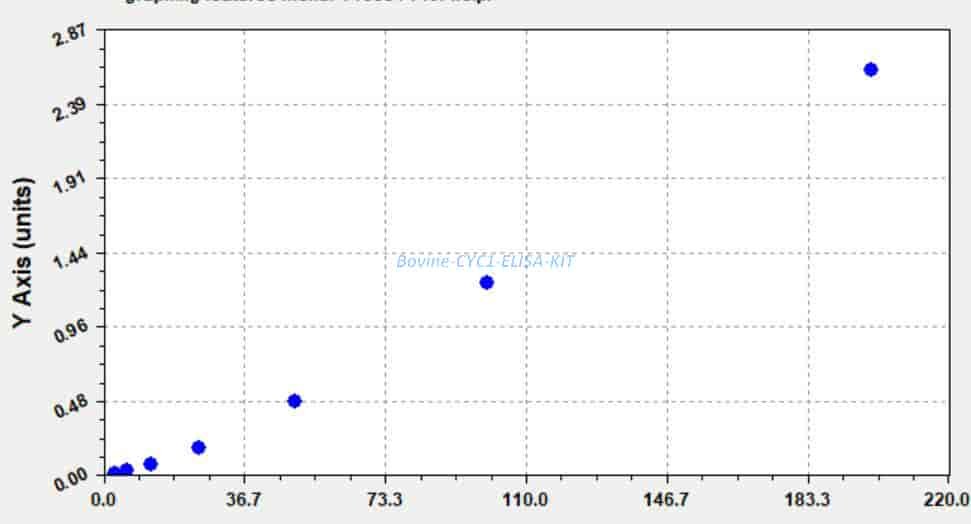
Task: Click the x-axis label '146.7'
Action: (x=668, y=499)
